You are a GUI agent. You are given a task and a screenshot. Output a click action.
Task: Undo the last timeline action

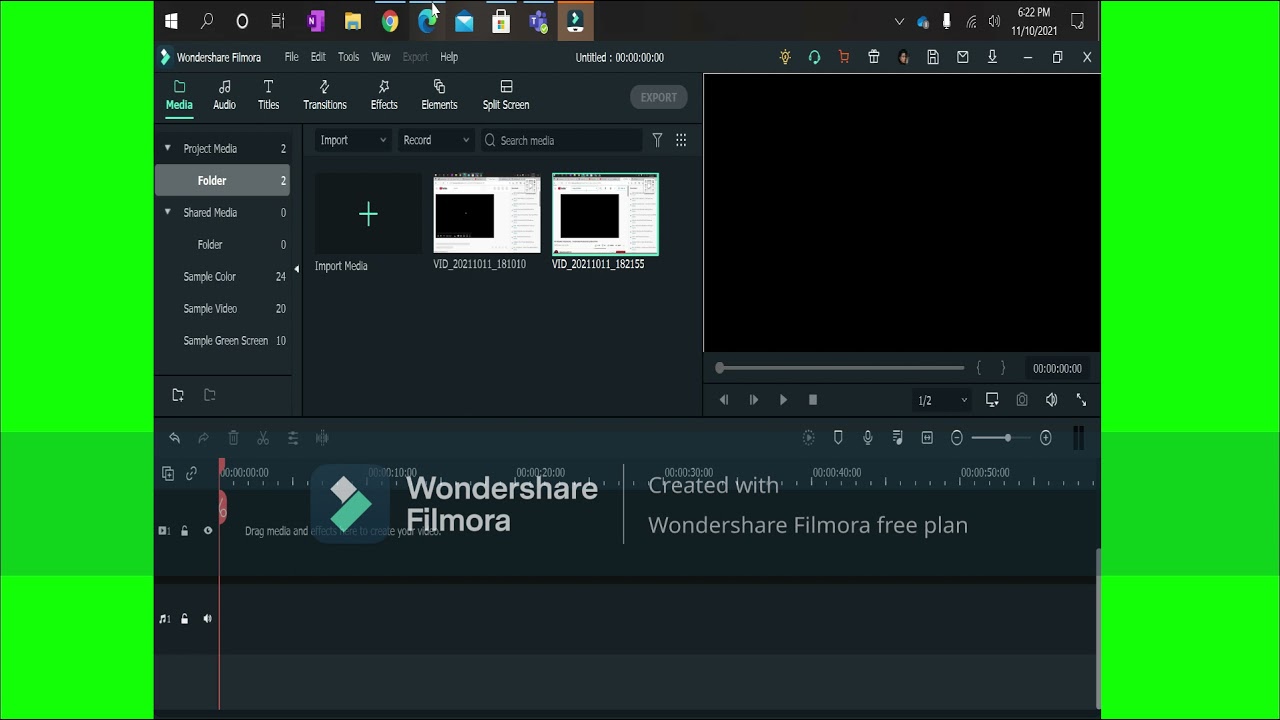174,438
